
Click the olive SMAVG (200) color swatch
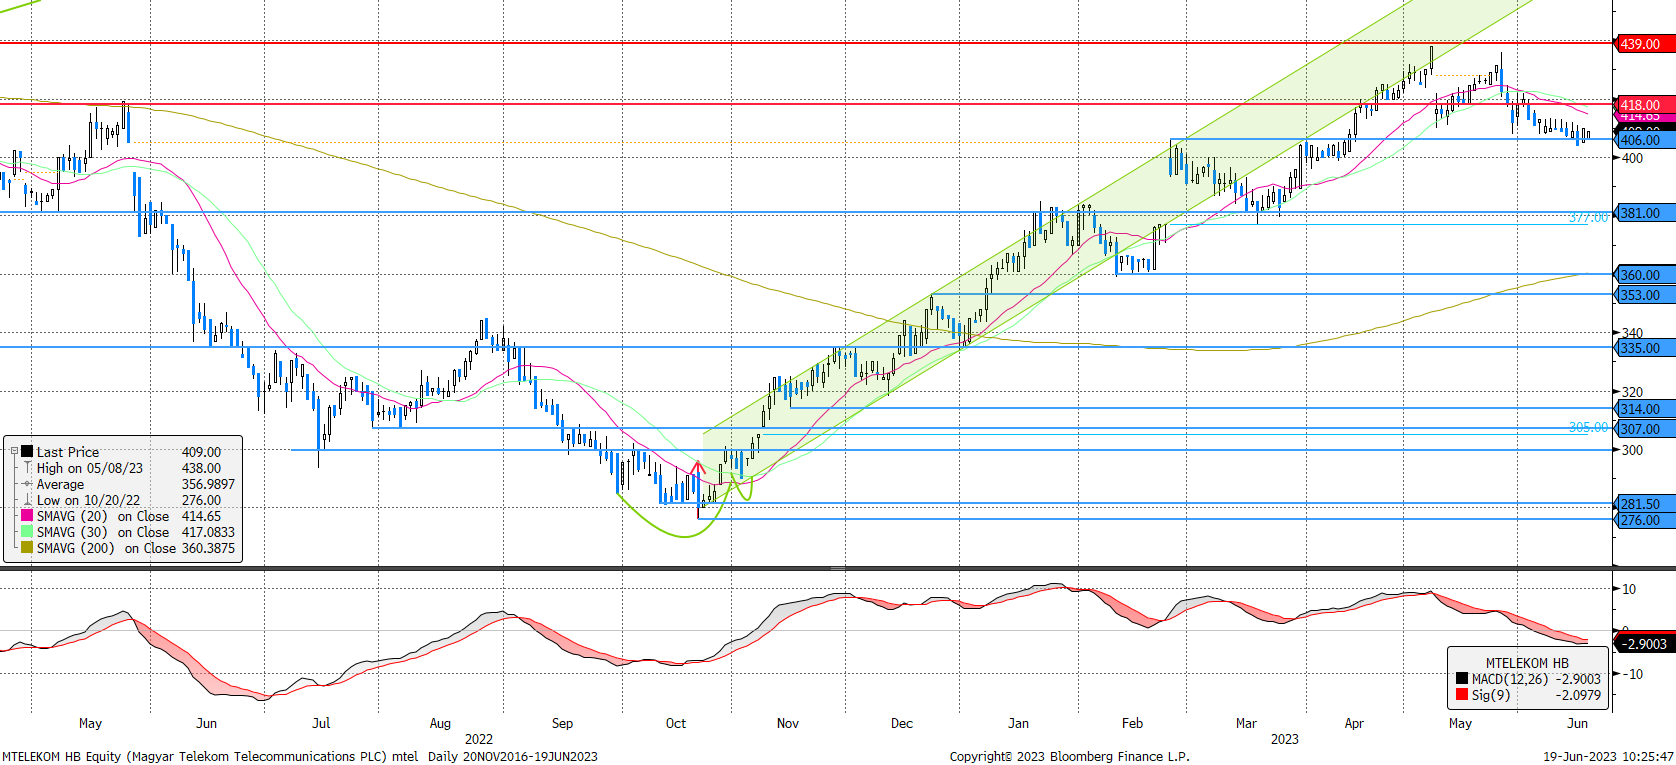coord(28,548)
